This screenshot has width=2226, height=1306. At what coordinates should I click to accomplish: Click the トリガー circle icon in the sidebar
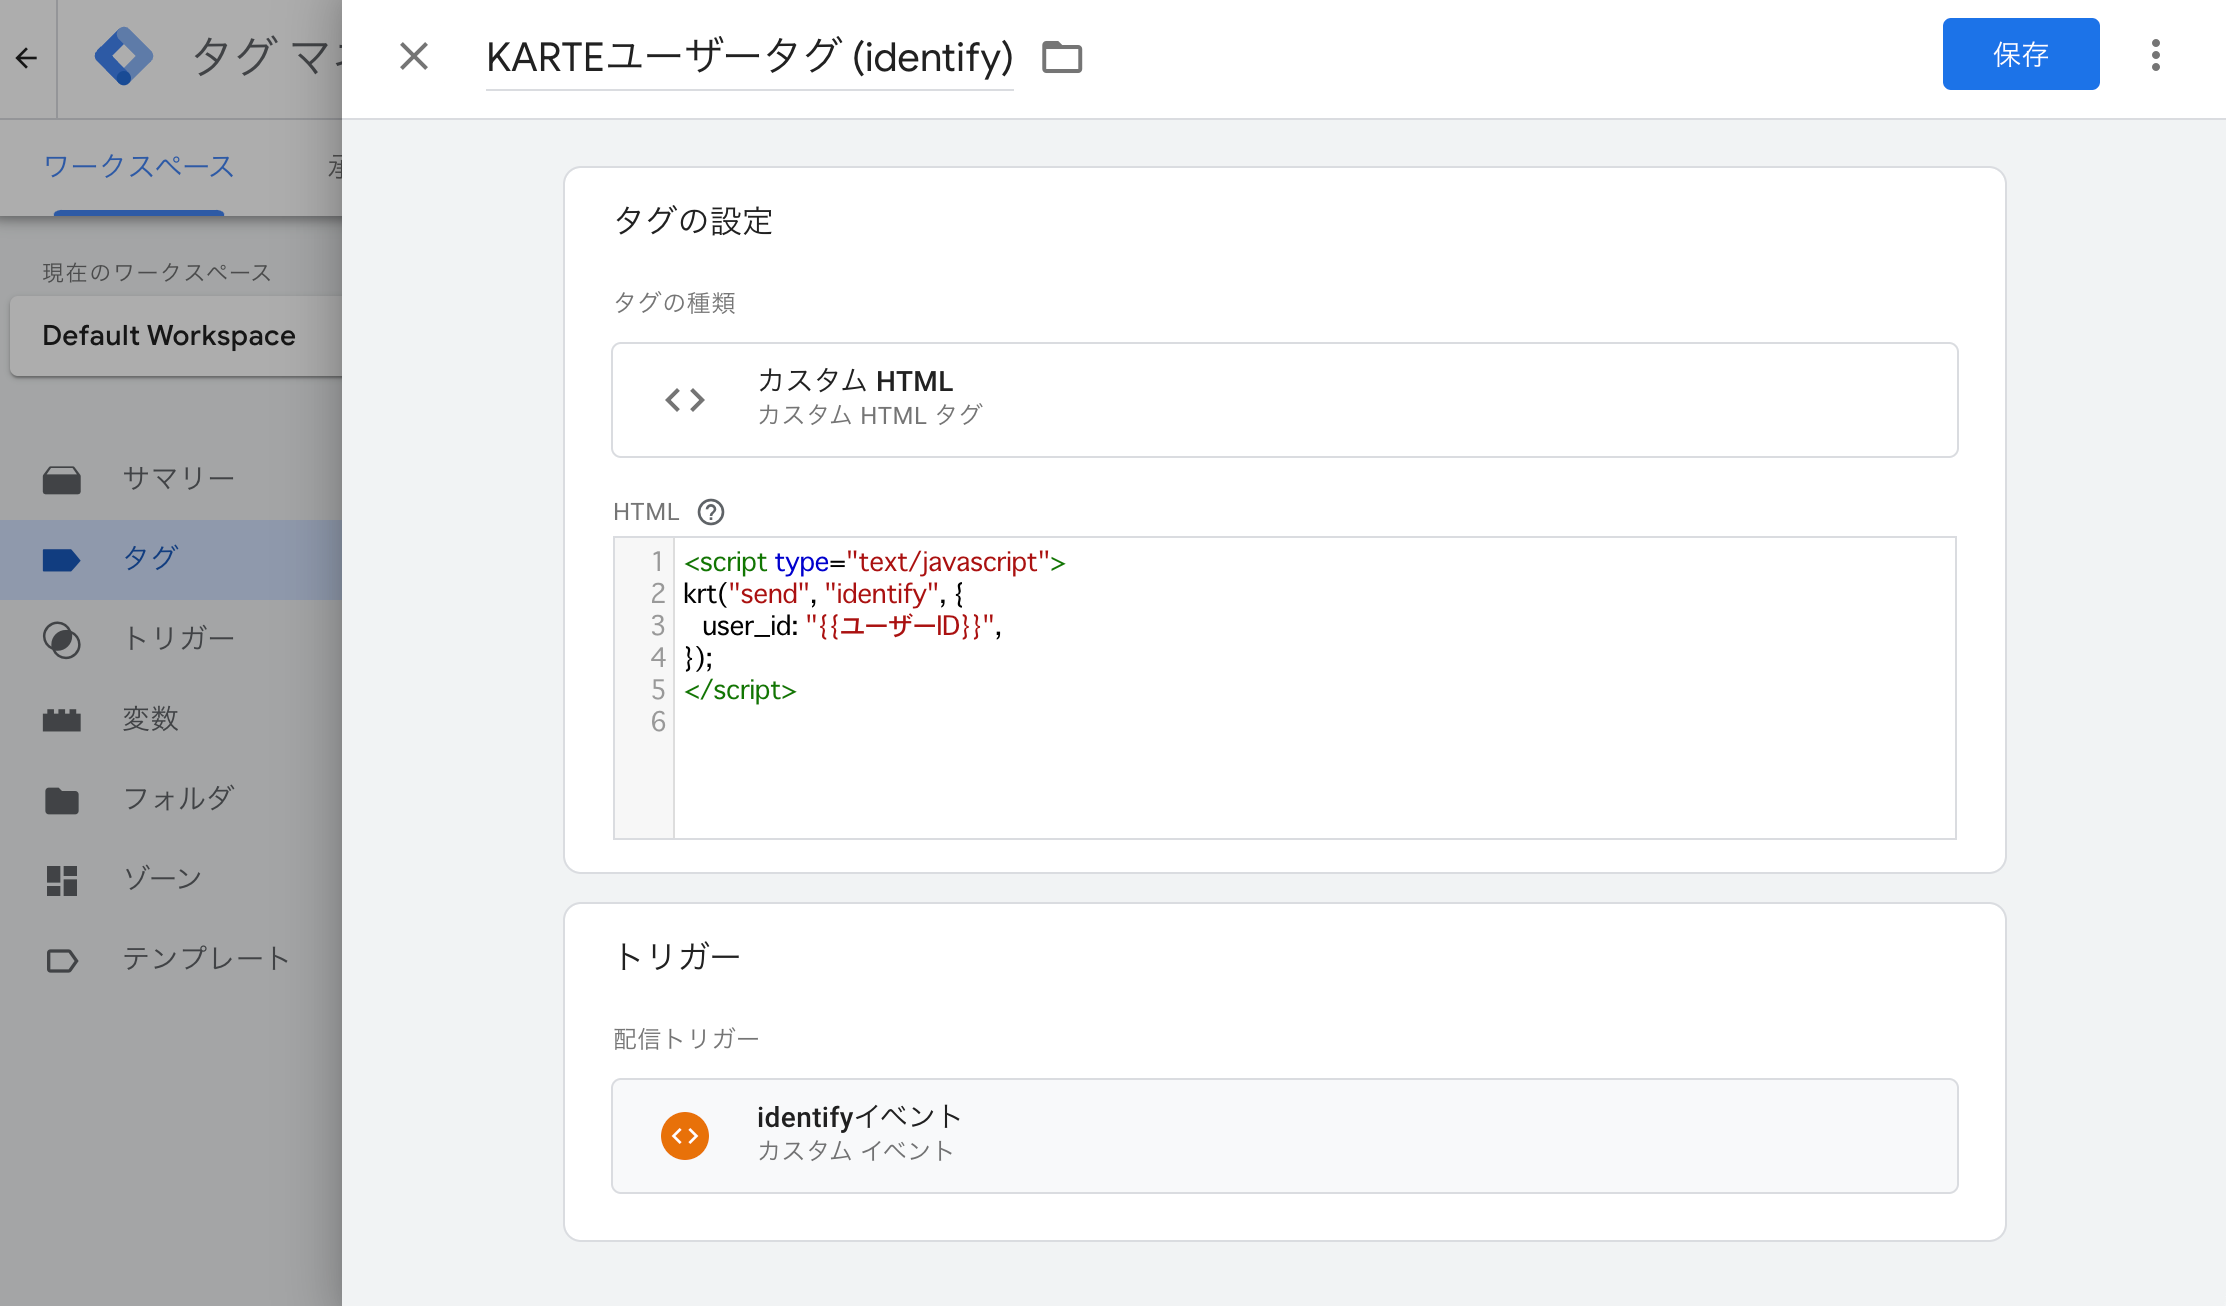(x=62, y=640)
